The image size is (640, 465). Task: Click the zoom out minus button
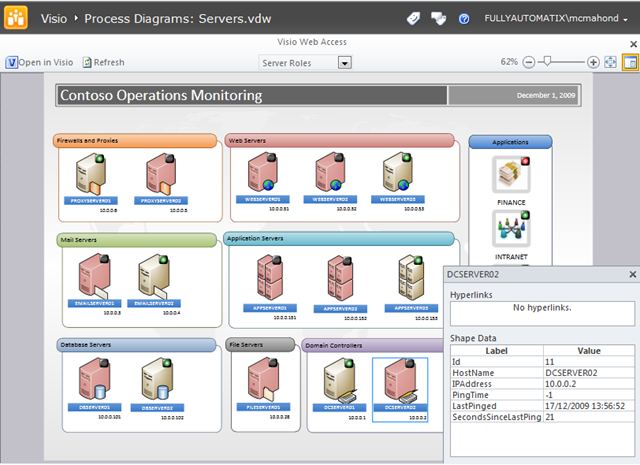tap(529, 62)
